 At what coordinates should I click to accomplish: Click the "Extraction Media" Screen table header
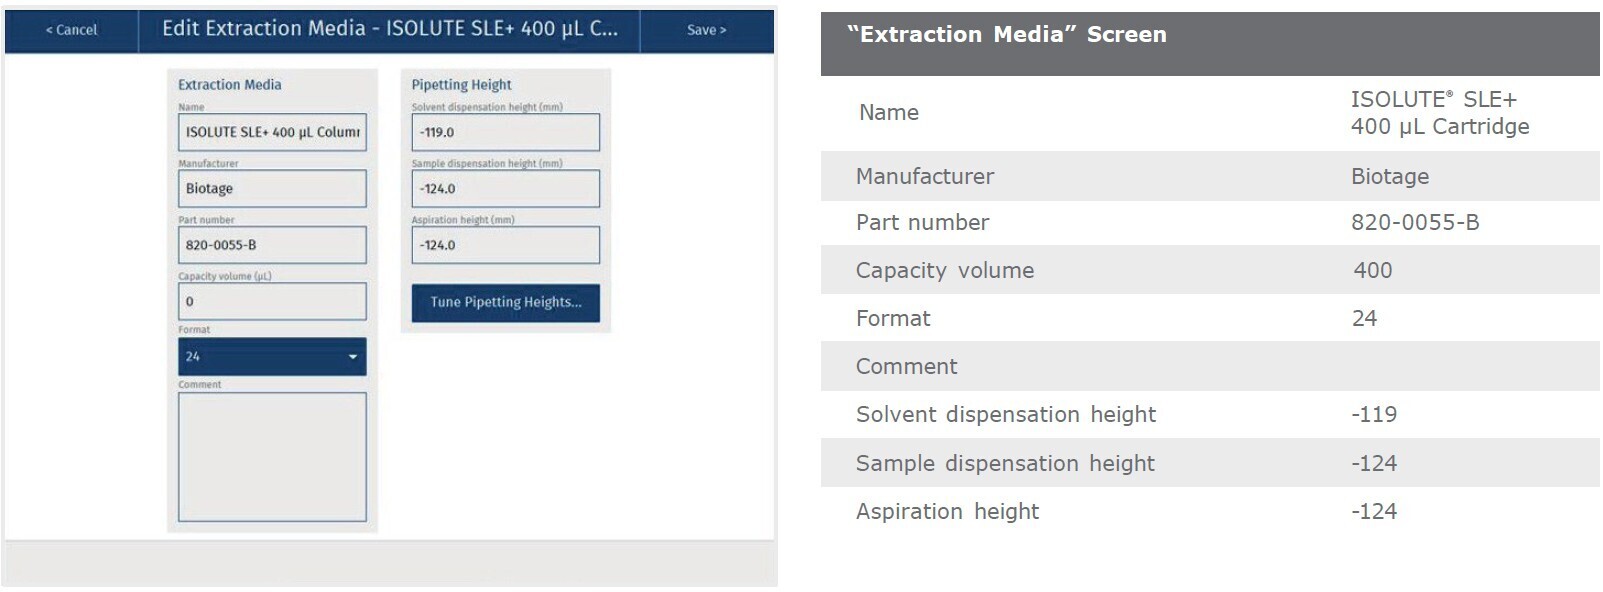1006,35
